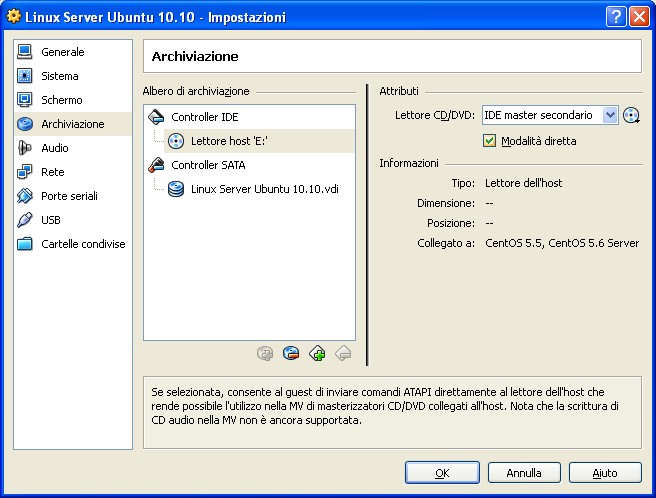This screenshot has width=656, height=498.
Task: Open the Lettore CD/DVD dropdown list
Action: [610, 116]
